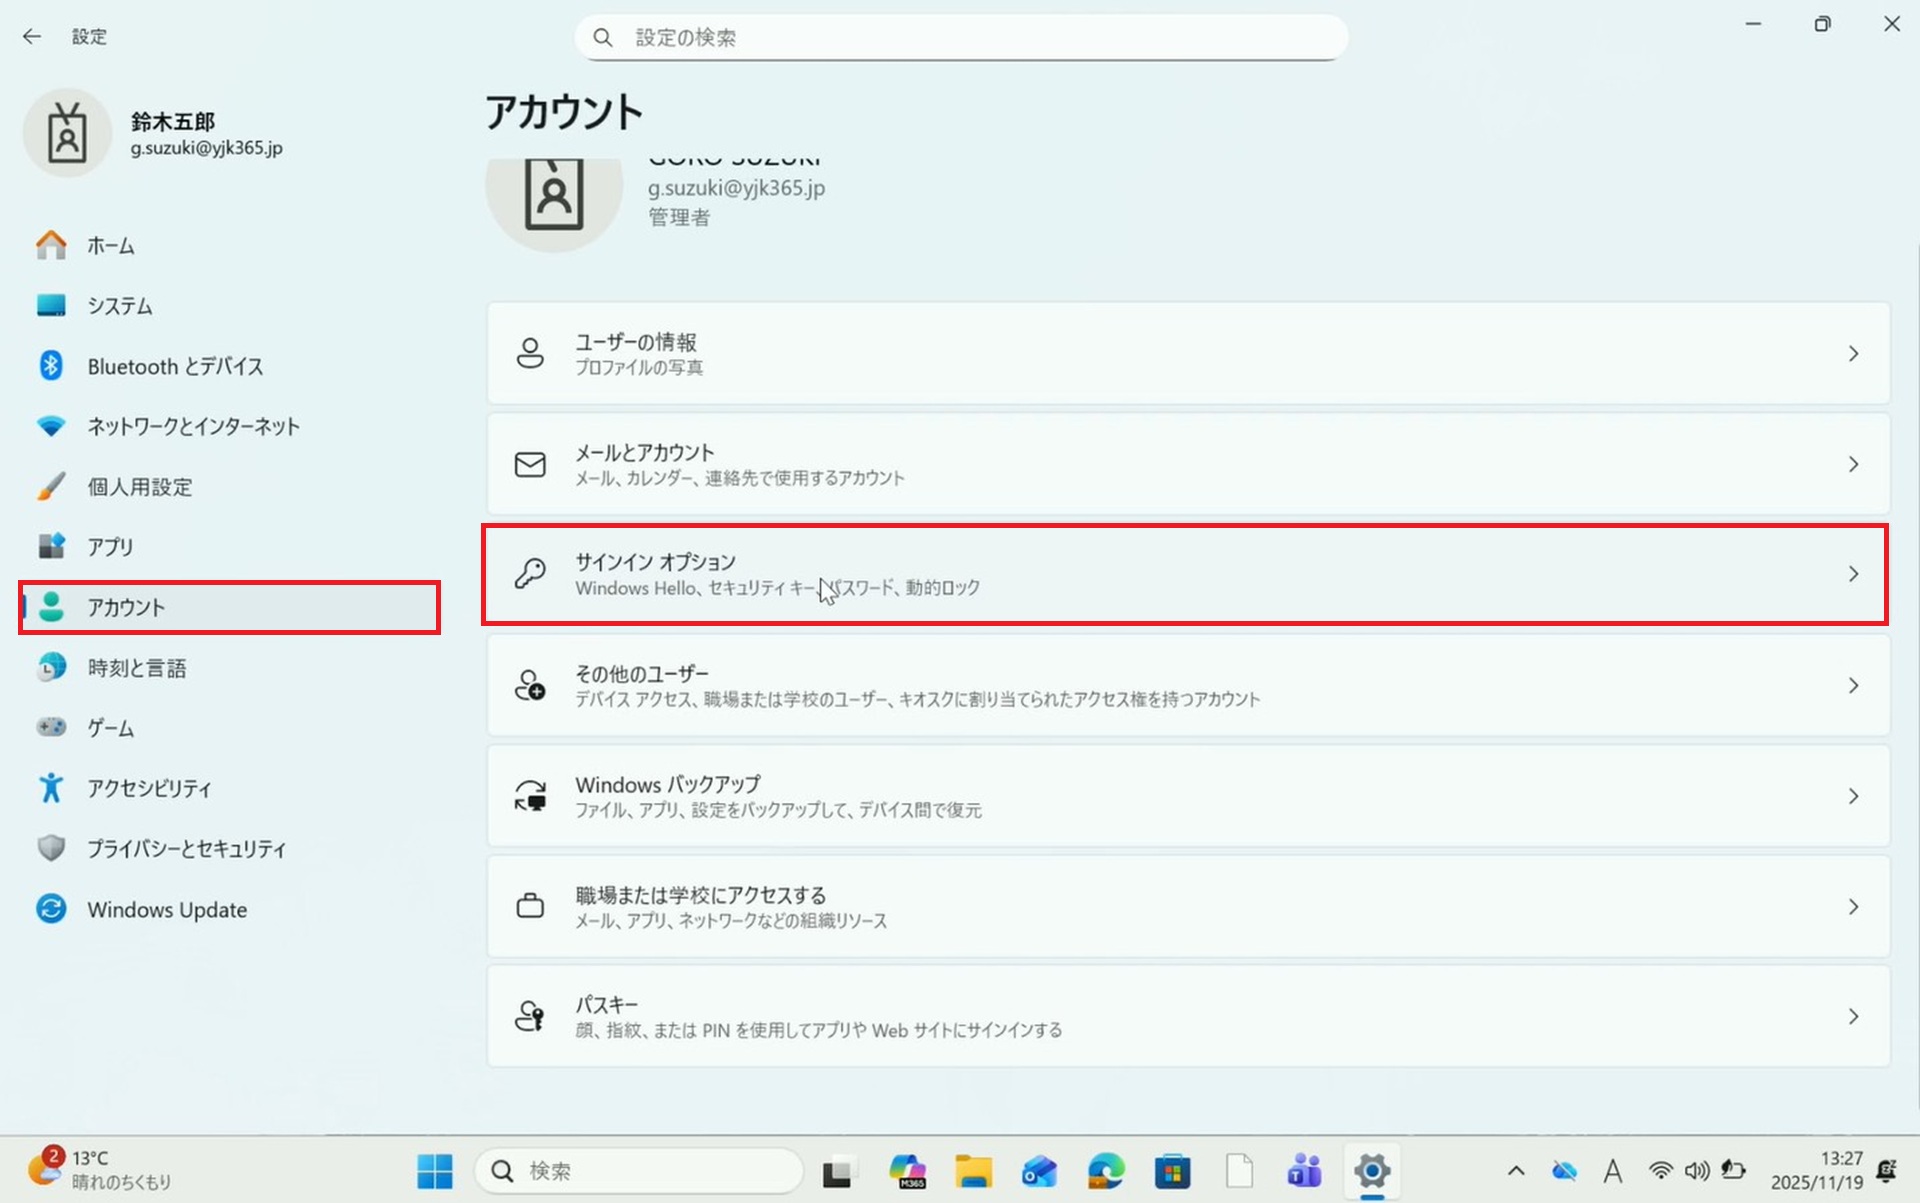Click the パスキー person-key icon
Screen dimensions: 1920x1203
530,1016
